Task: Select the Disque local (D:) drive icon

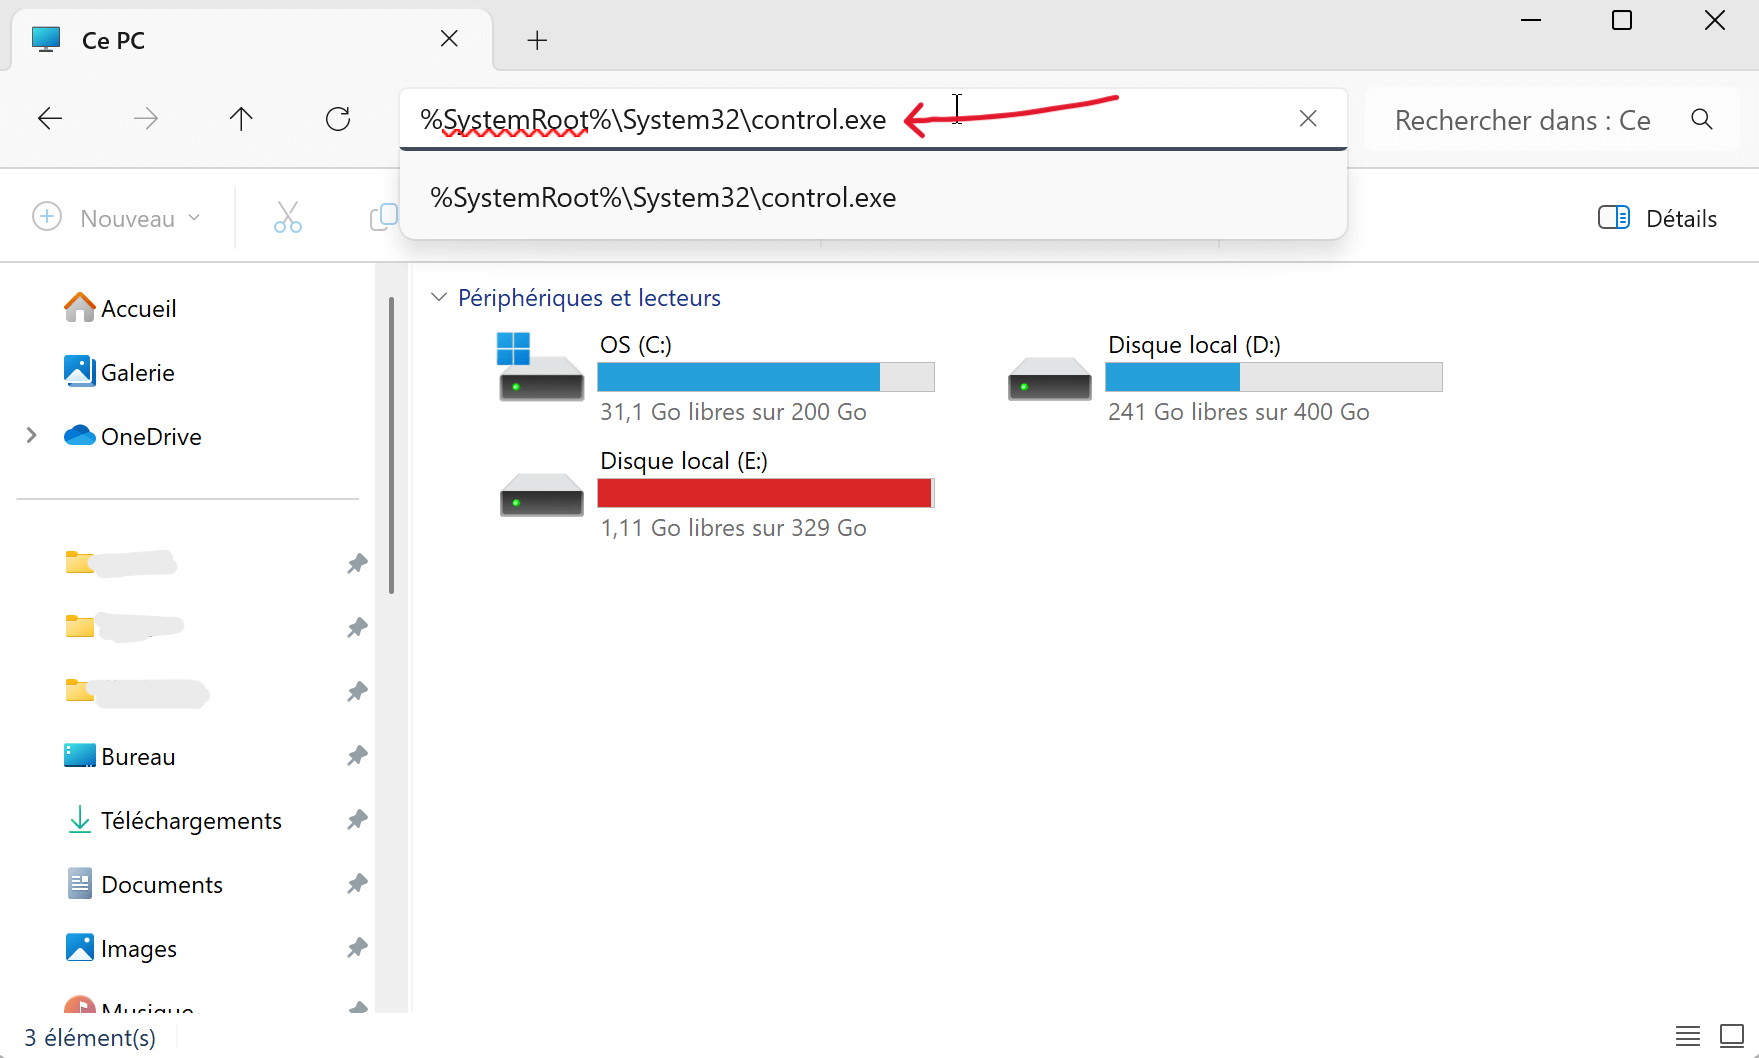Action: [x=1049, y=379]
